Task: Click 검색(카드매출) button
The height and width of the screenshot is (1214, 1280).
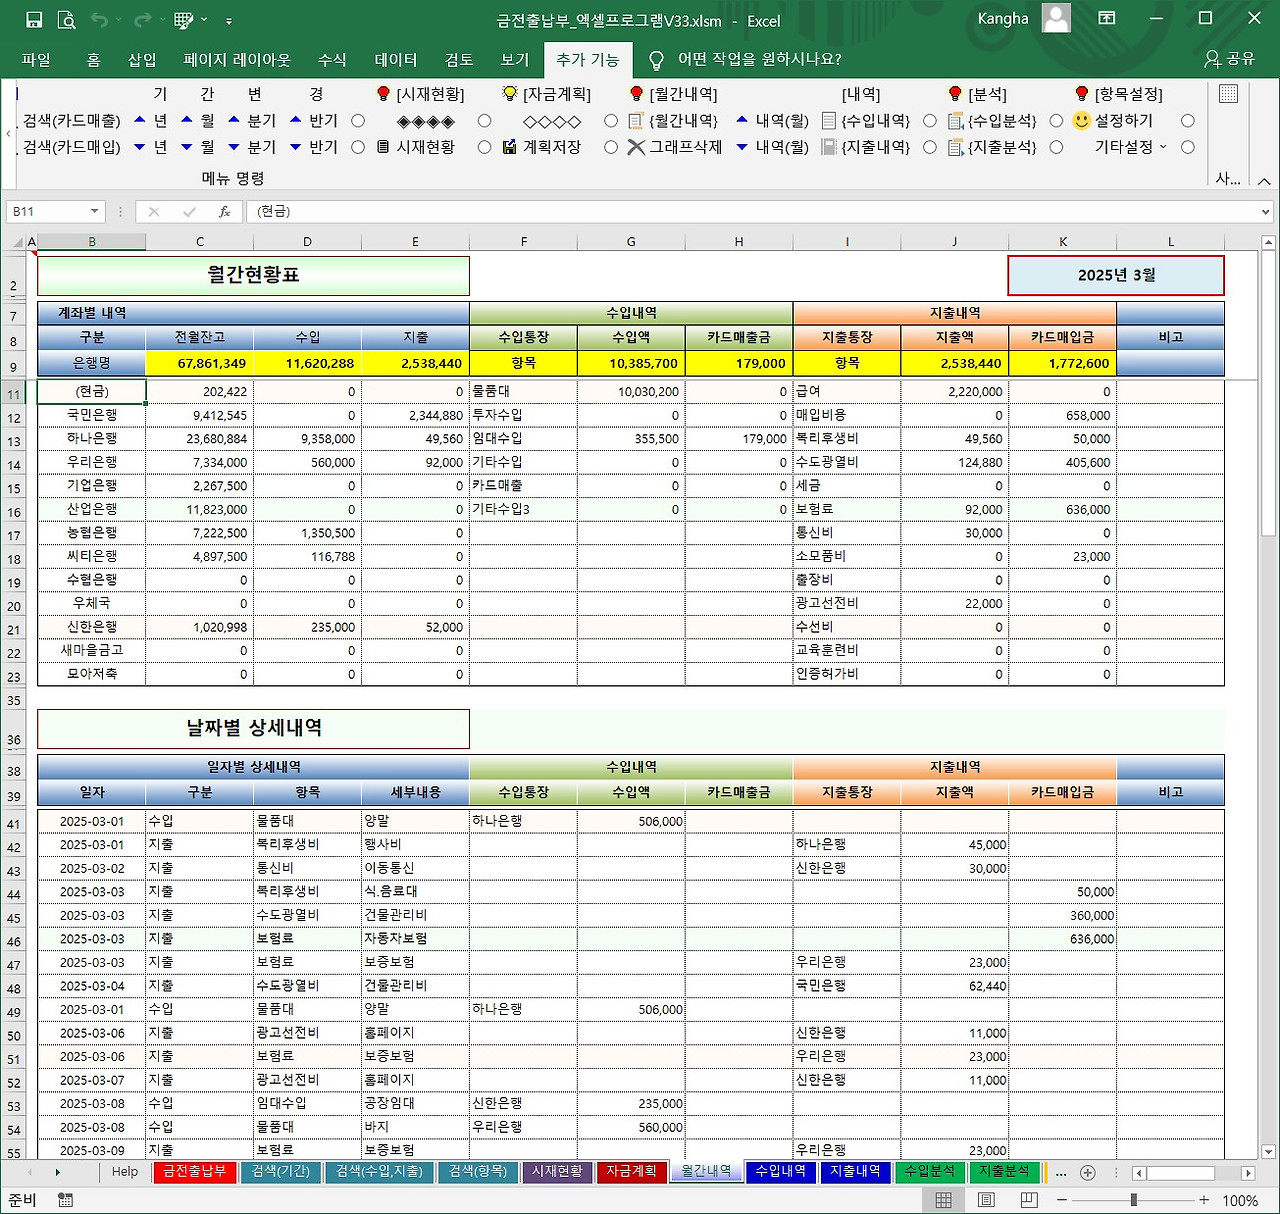Action: click(71, 121)
